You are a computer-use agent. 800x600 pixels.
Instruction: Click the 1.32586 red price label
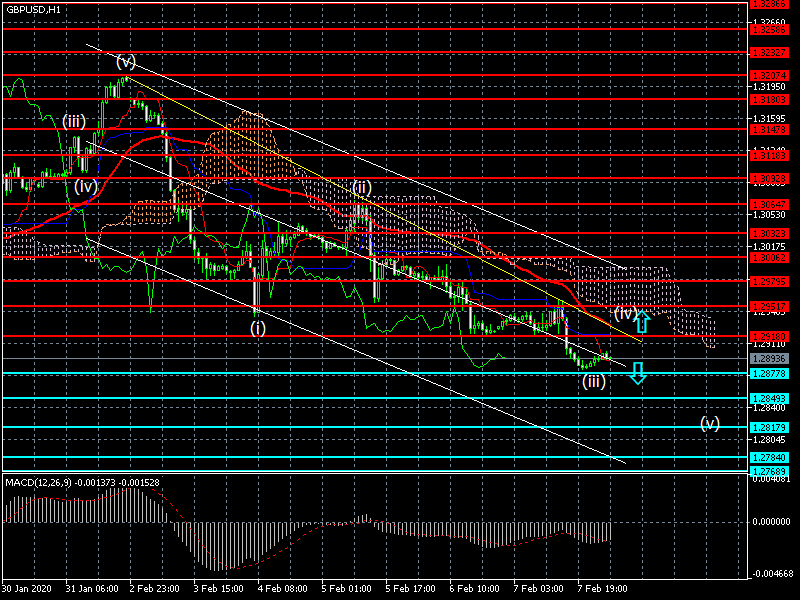(769, 29)
